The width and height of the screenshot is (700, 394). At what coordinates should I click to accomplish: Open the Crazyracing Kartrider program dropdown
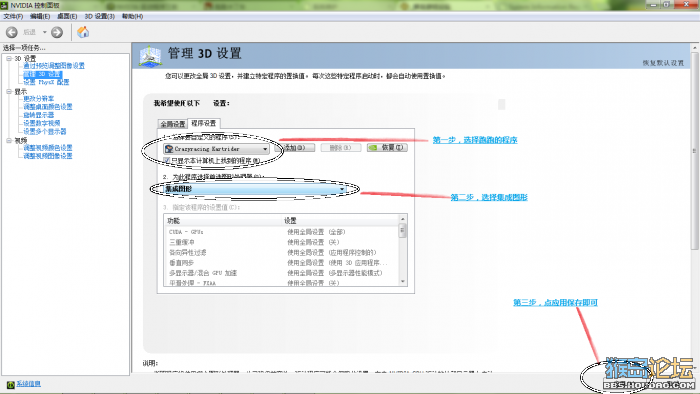click(x=216, y=149)
